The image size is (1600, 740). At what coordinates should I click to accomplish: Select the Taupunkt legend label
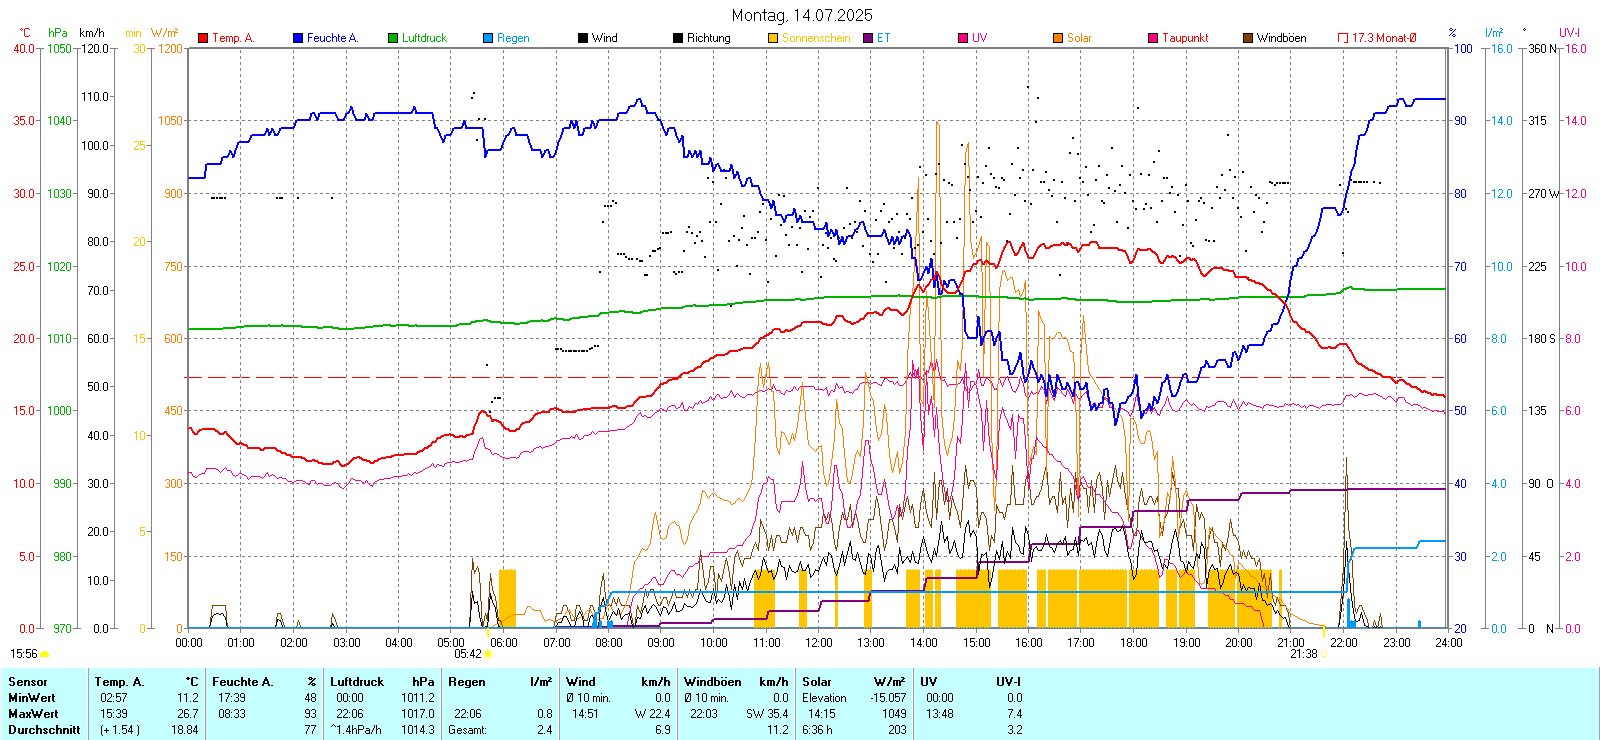pyautogui.click(x=1185, y=38)
